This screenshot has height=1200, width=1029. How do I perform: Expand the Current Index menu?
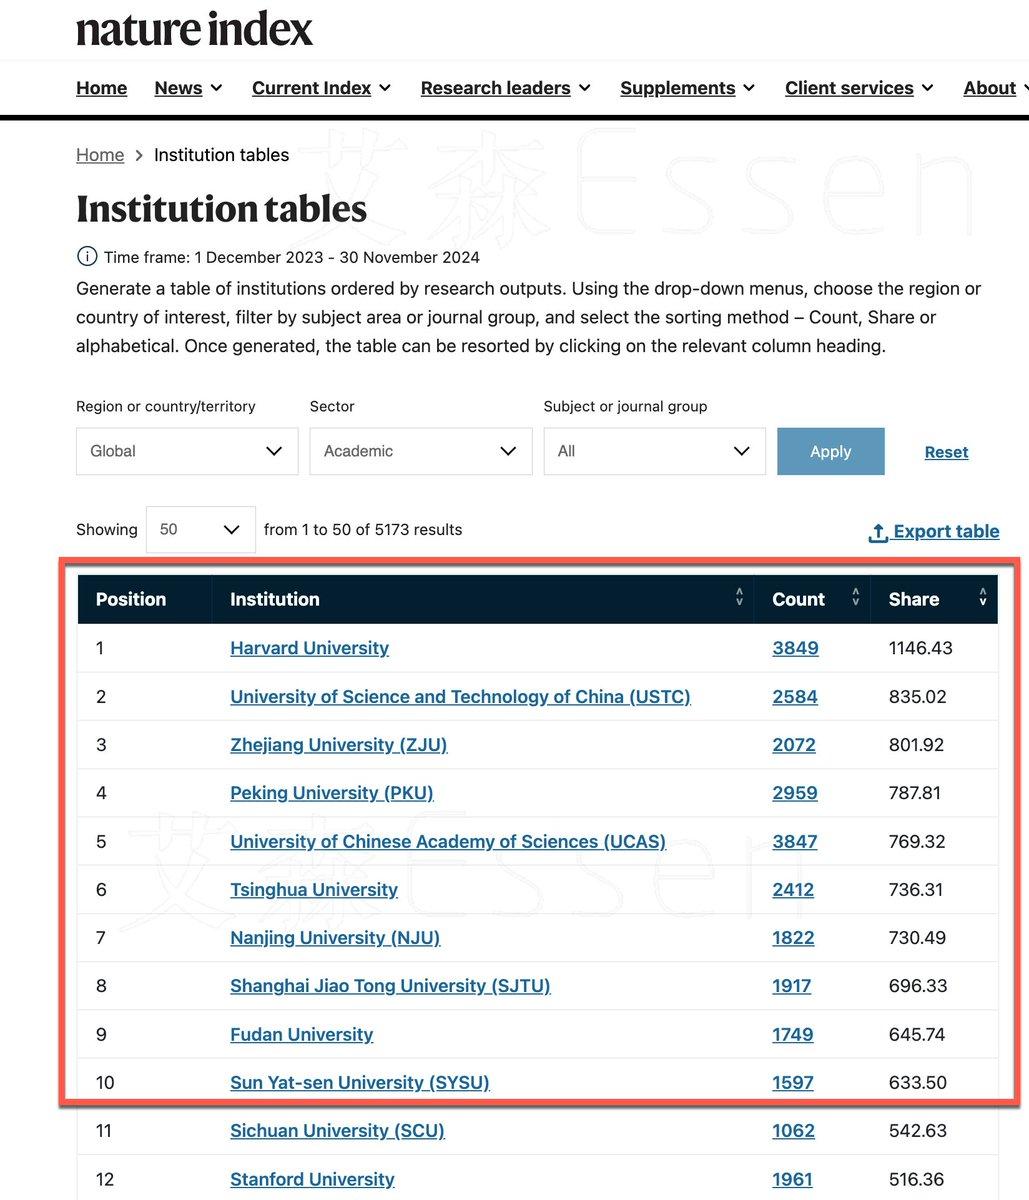(322, 88)
